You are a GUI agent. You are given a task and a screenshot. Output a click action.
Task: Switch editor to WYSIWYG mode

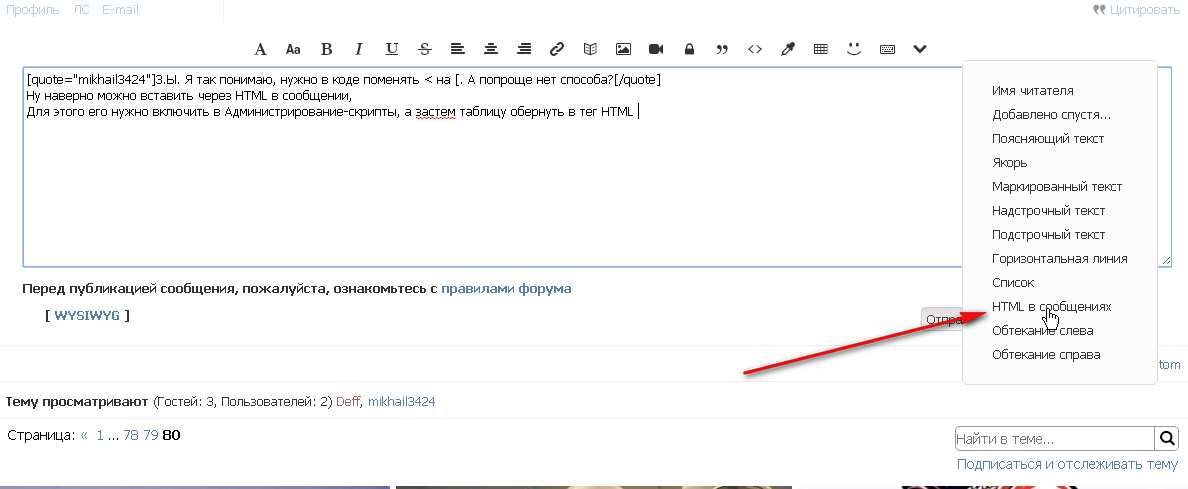click(x=87, y=315)
